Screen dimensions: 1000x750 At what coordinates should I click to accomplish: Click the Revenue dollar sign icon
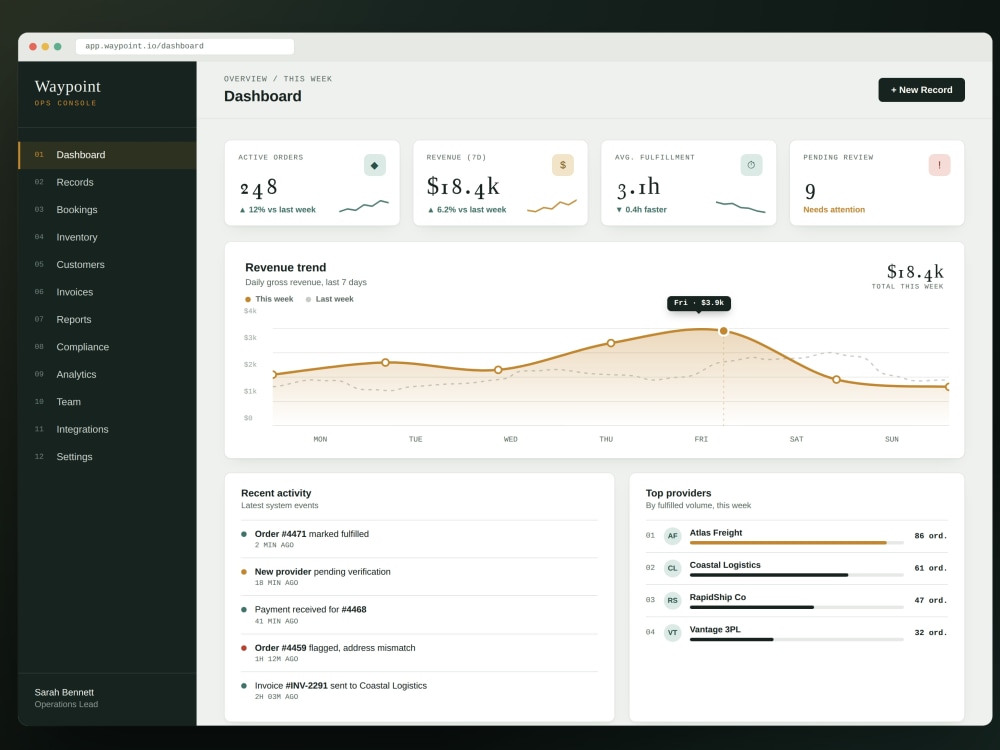(x=562, y=165)
